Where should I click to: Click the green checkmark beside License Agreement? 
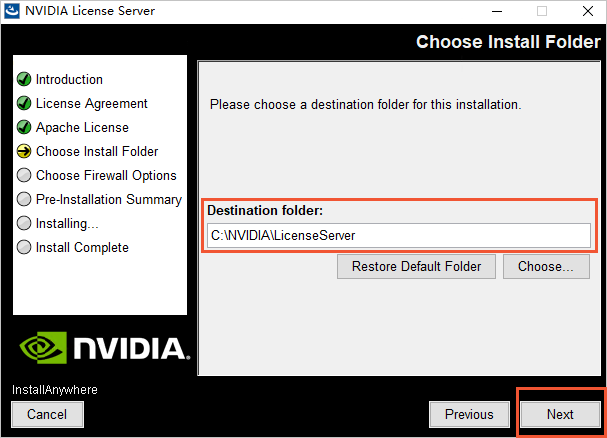click(24, 103)
